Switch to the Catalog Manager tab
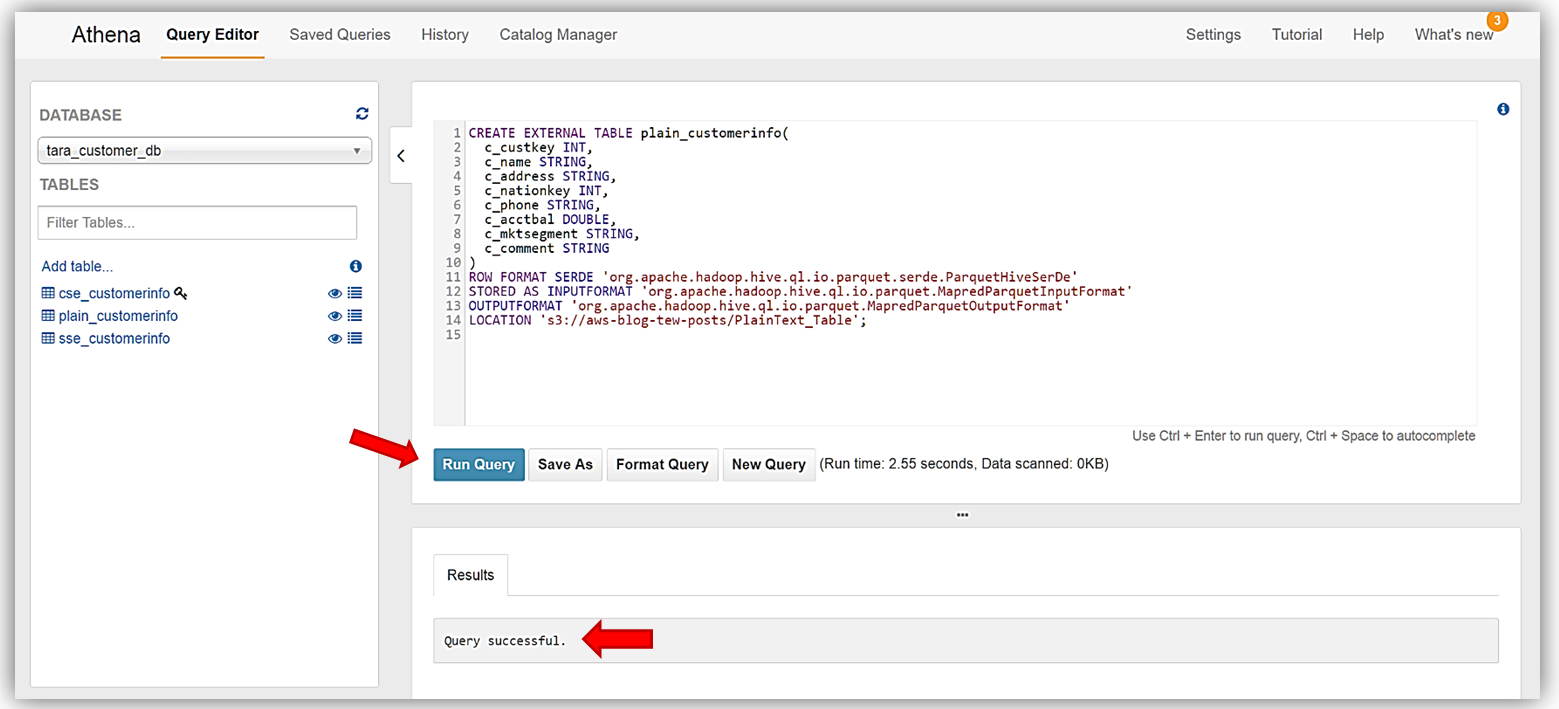Viewport: 1559px width, 709px height. tap(558, 35)
